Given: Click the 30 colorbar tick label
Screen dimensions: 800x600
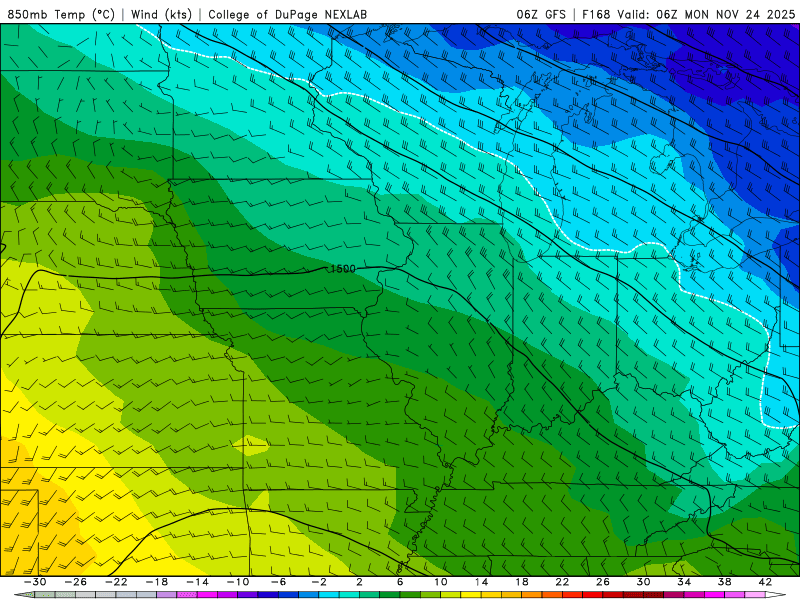Looking at the screenshot, I should (643, 582).
